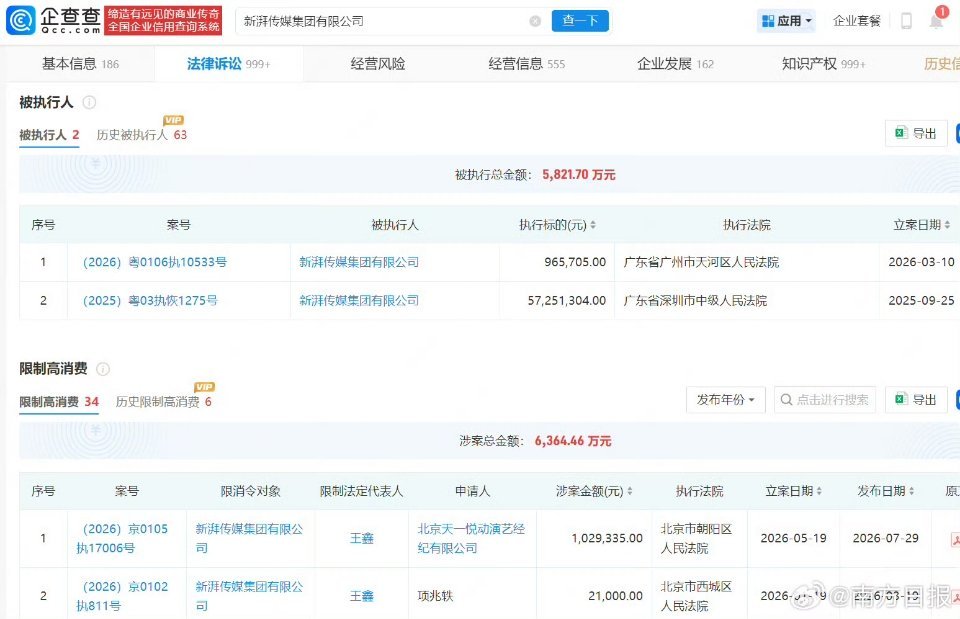
Task: Sort by 涉案金额(元) column arrows
Action: coord(629,491)
